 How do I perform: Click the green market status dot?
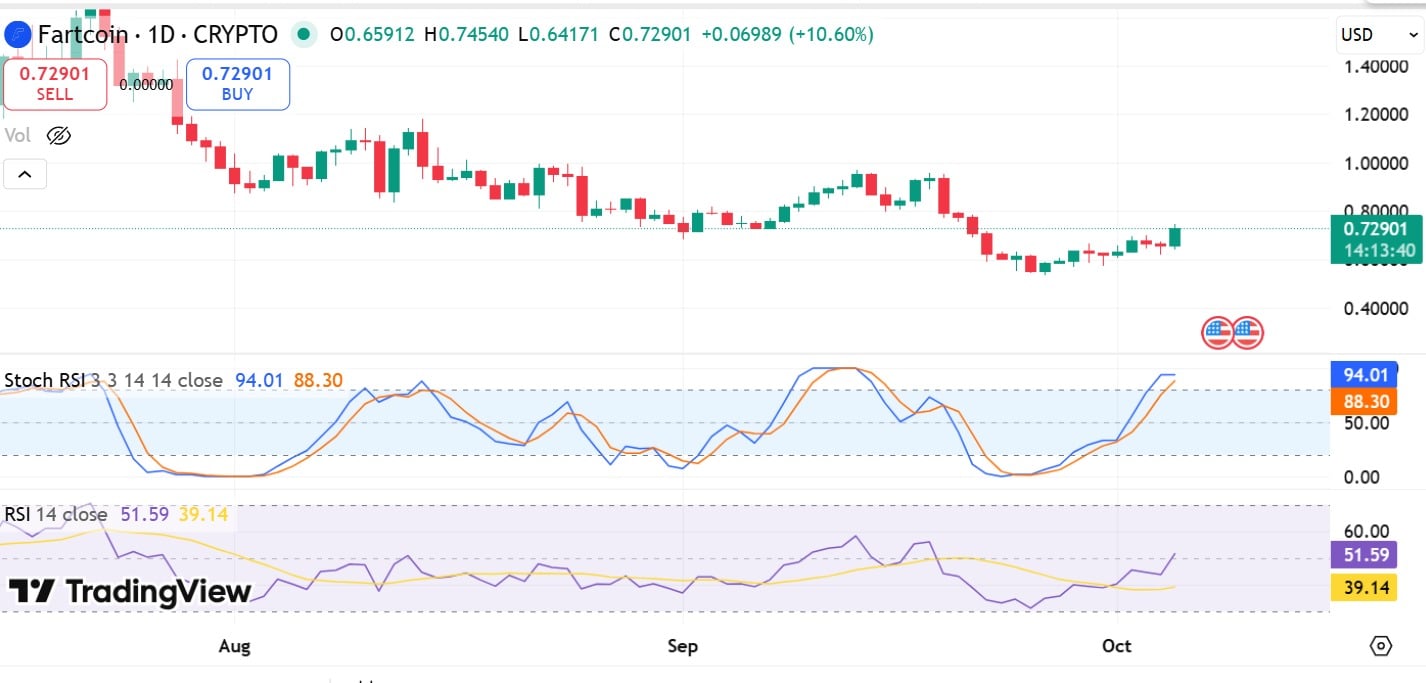(303, 33)
